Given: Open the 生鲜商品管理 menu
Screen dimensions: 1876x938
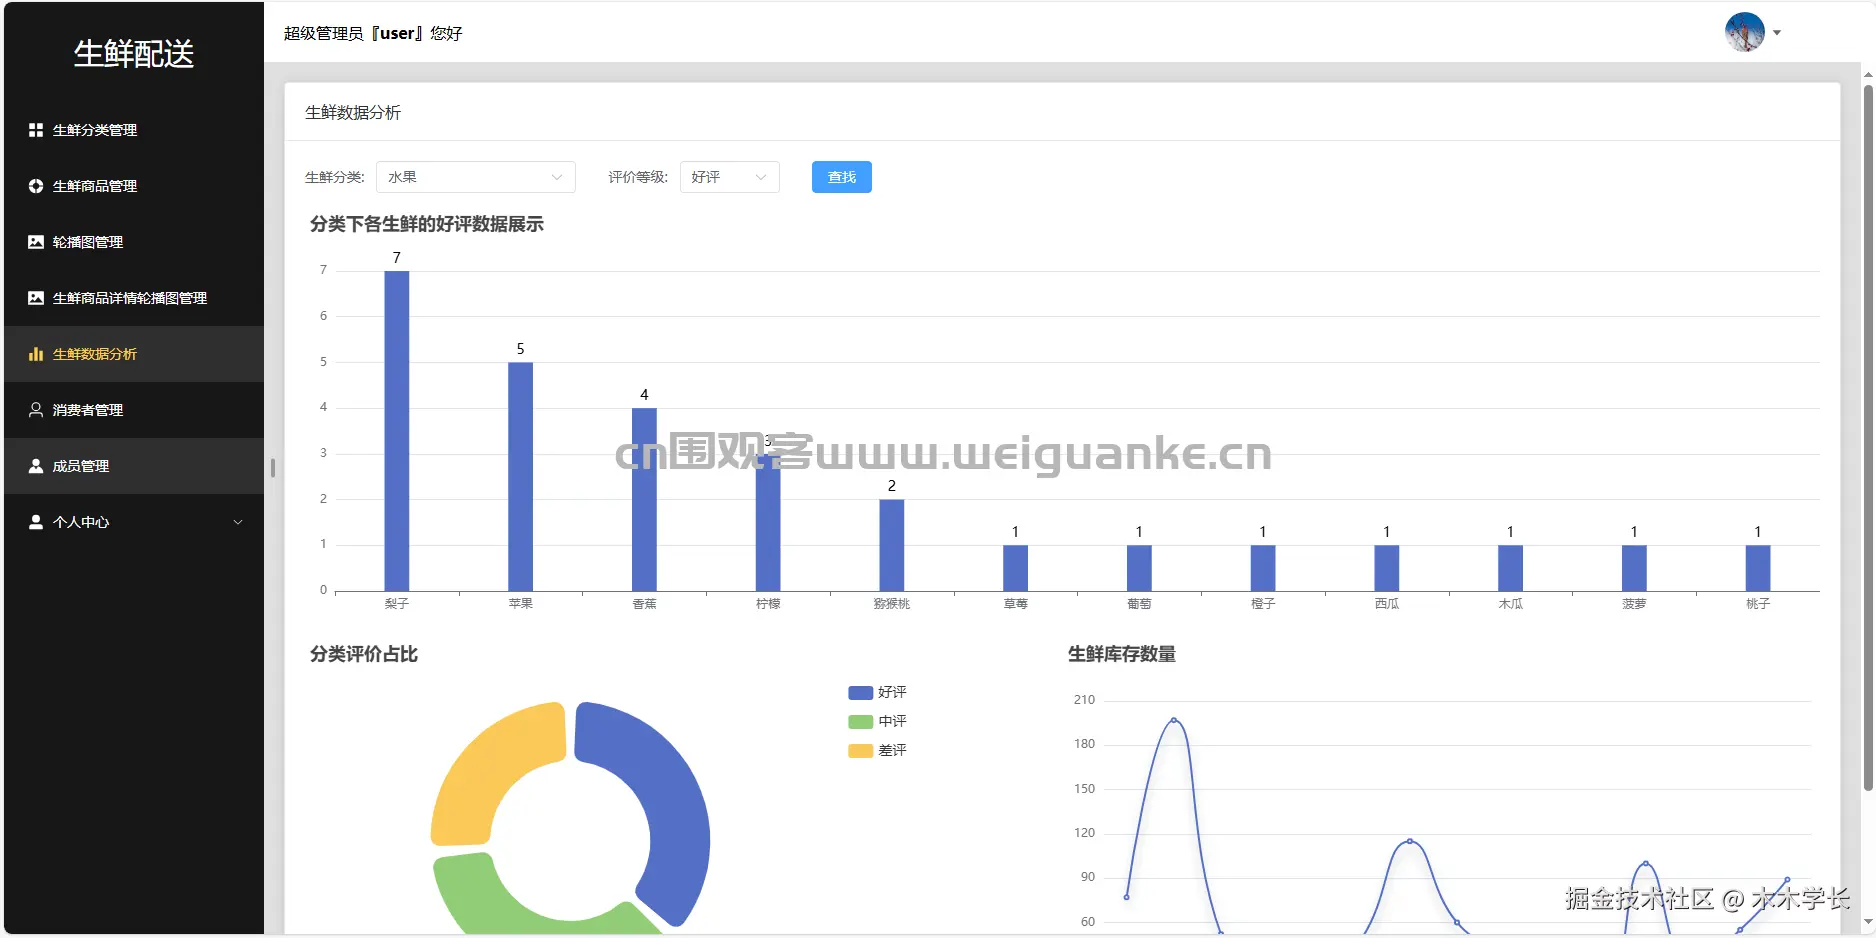Looking at the screenshot, I should pos(134,186).
